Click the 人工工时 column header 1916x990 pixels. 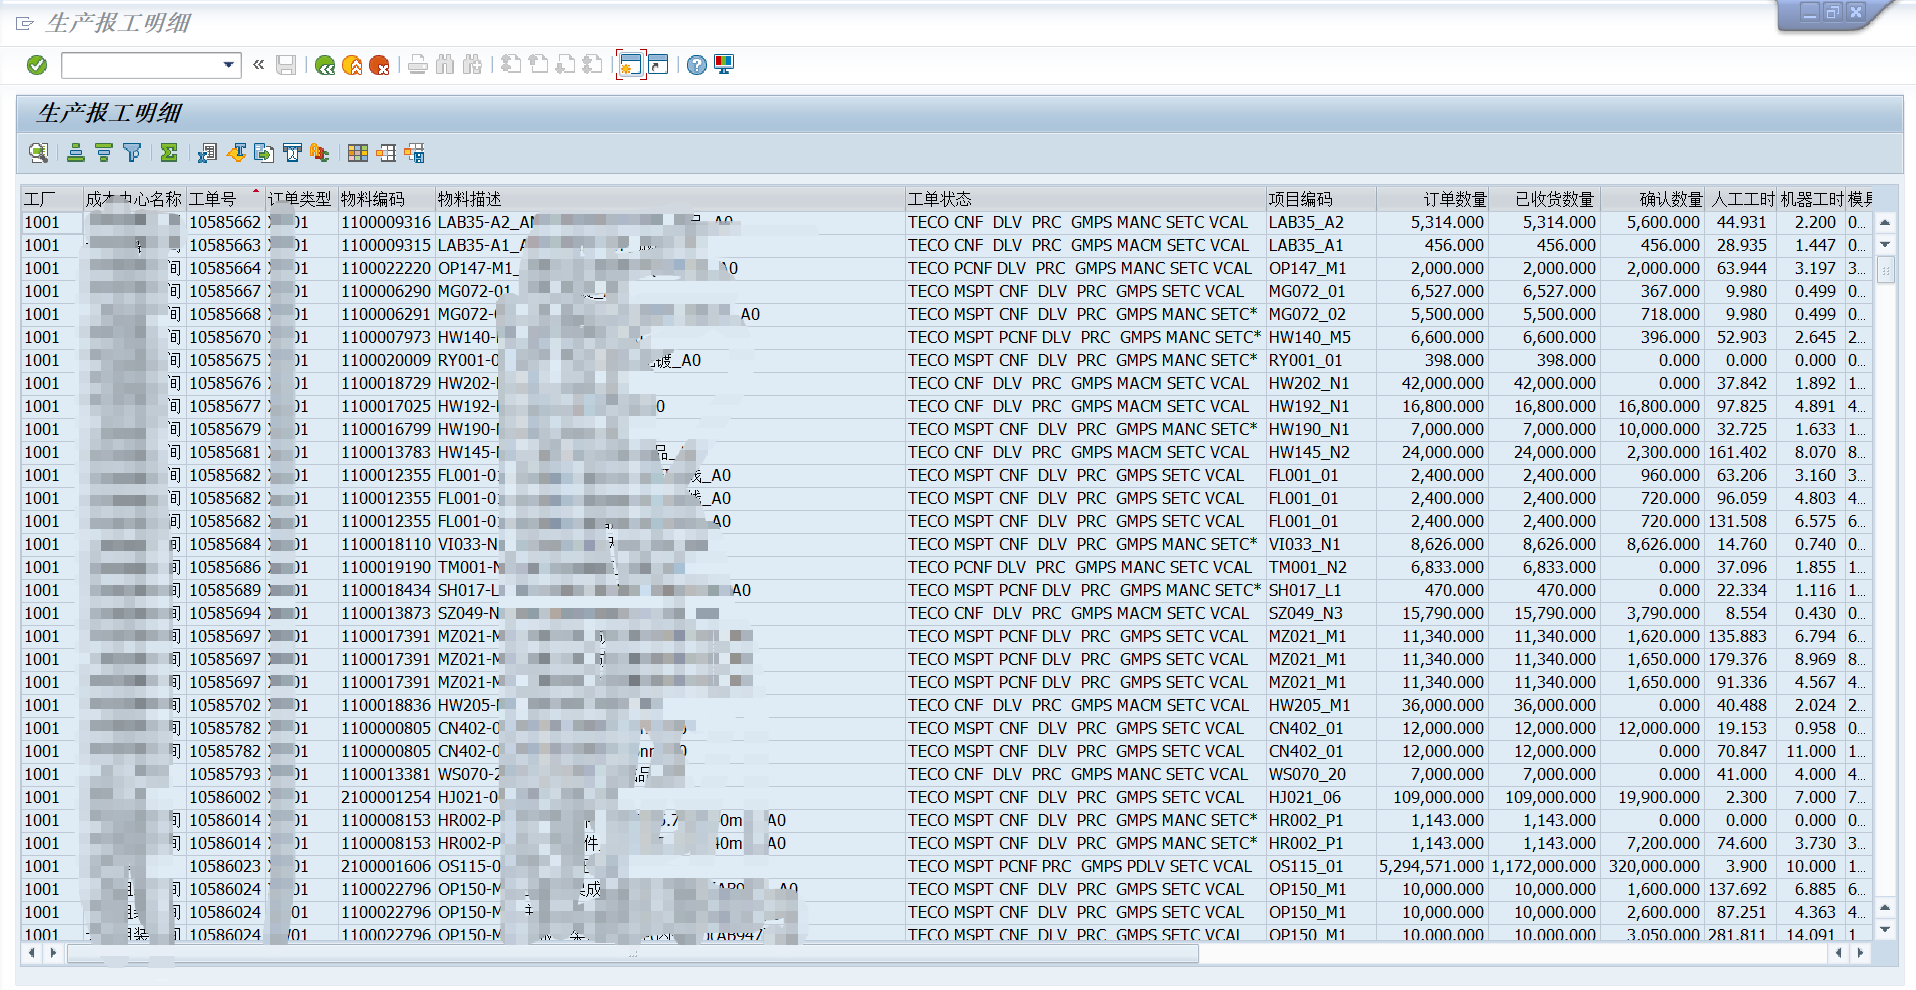[1743, 199]
